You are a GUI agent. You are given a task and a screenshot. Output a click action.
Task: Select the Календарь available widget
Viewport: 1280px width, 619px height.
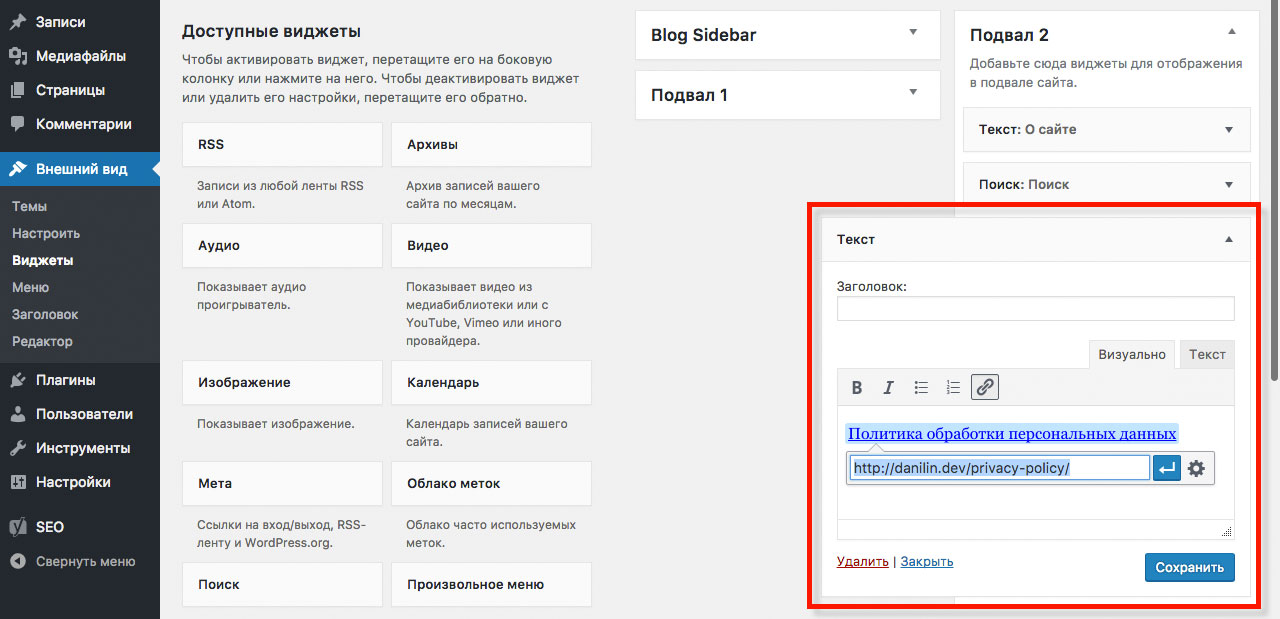[x=491, y=382]
